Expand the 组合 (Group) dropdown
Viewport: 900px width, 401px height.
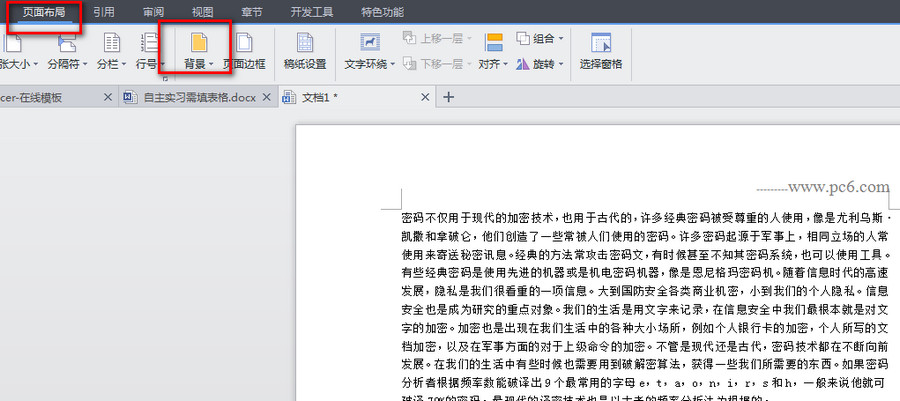(559, 38)
